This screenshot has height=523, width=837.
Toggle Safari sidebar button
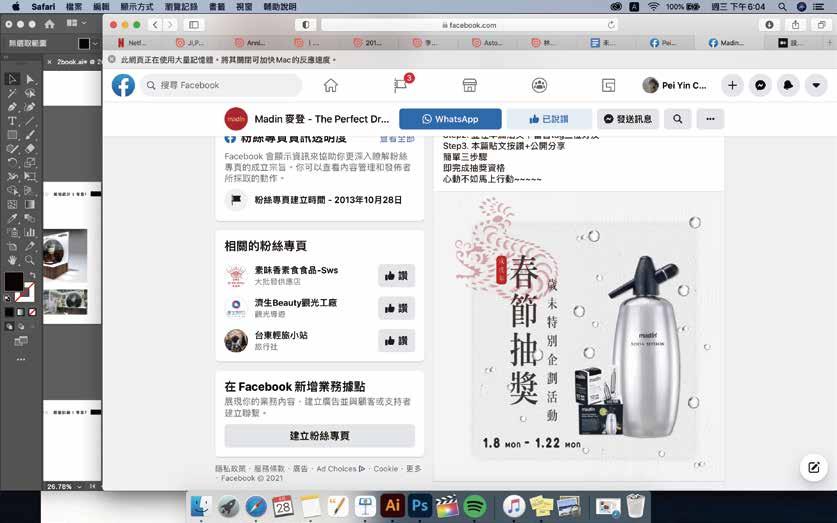pyautogui.click(x=194, y=25)
